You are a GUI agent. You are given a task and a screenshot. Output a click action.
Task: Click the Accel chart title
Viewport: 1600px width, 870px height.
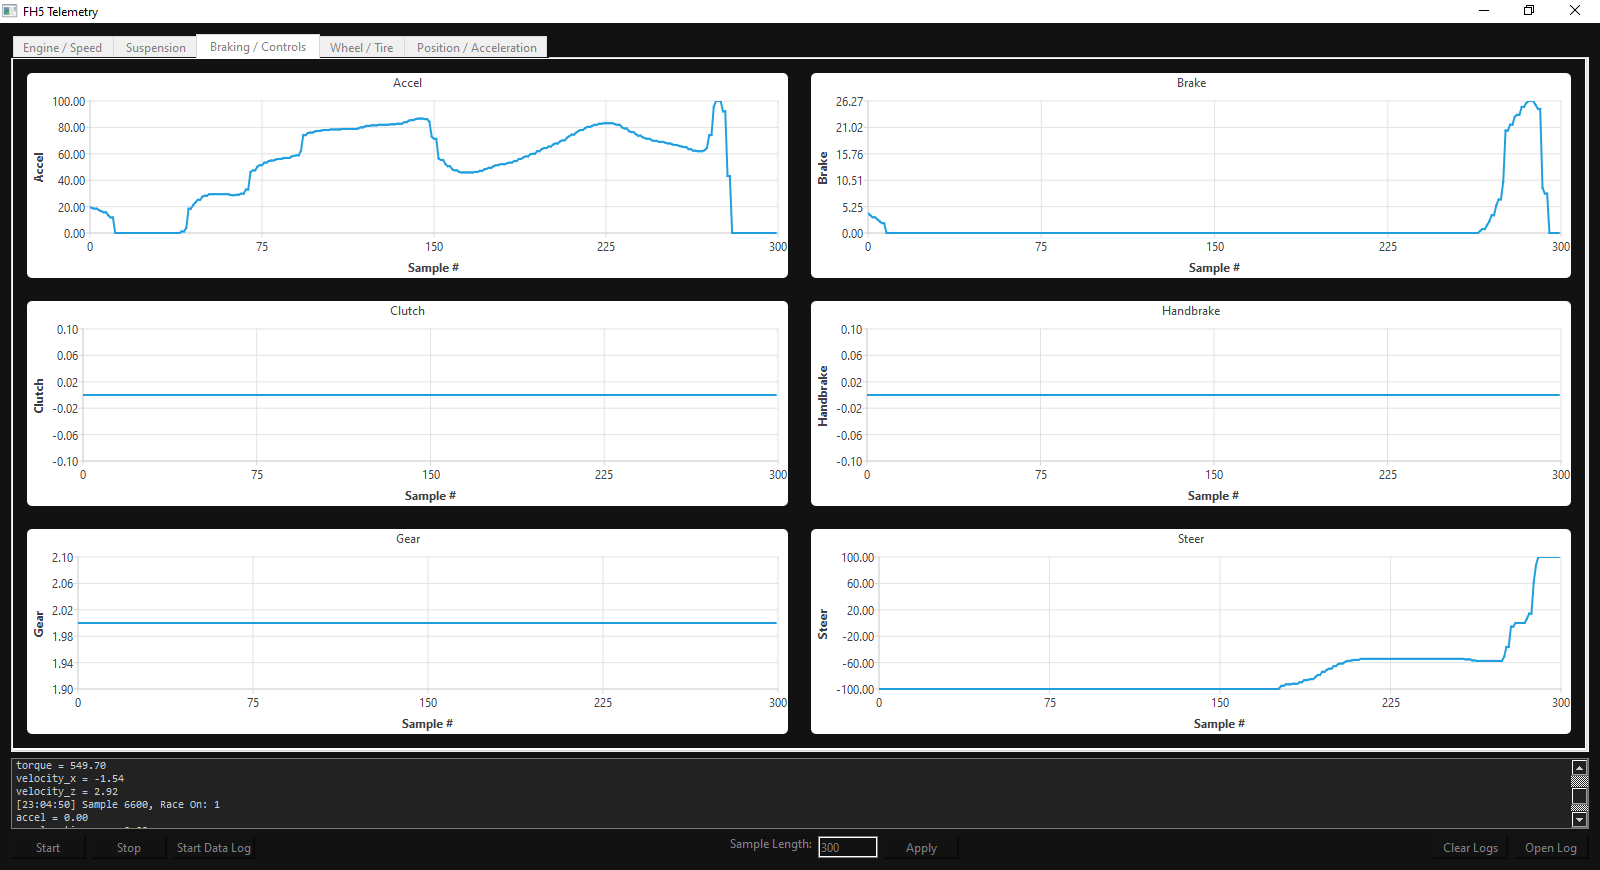pyautogui.click(x=407, y=83)
